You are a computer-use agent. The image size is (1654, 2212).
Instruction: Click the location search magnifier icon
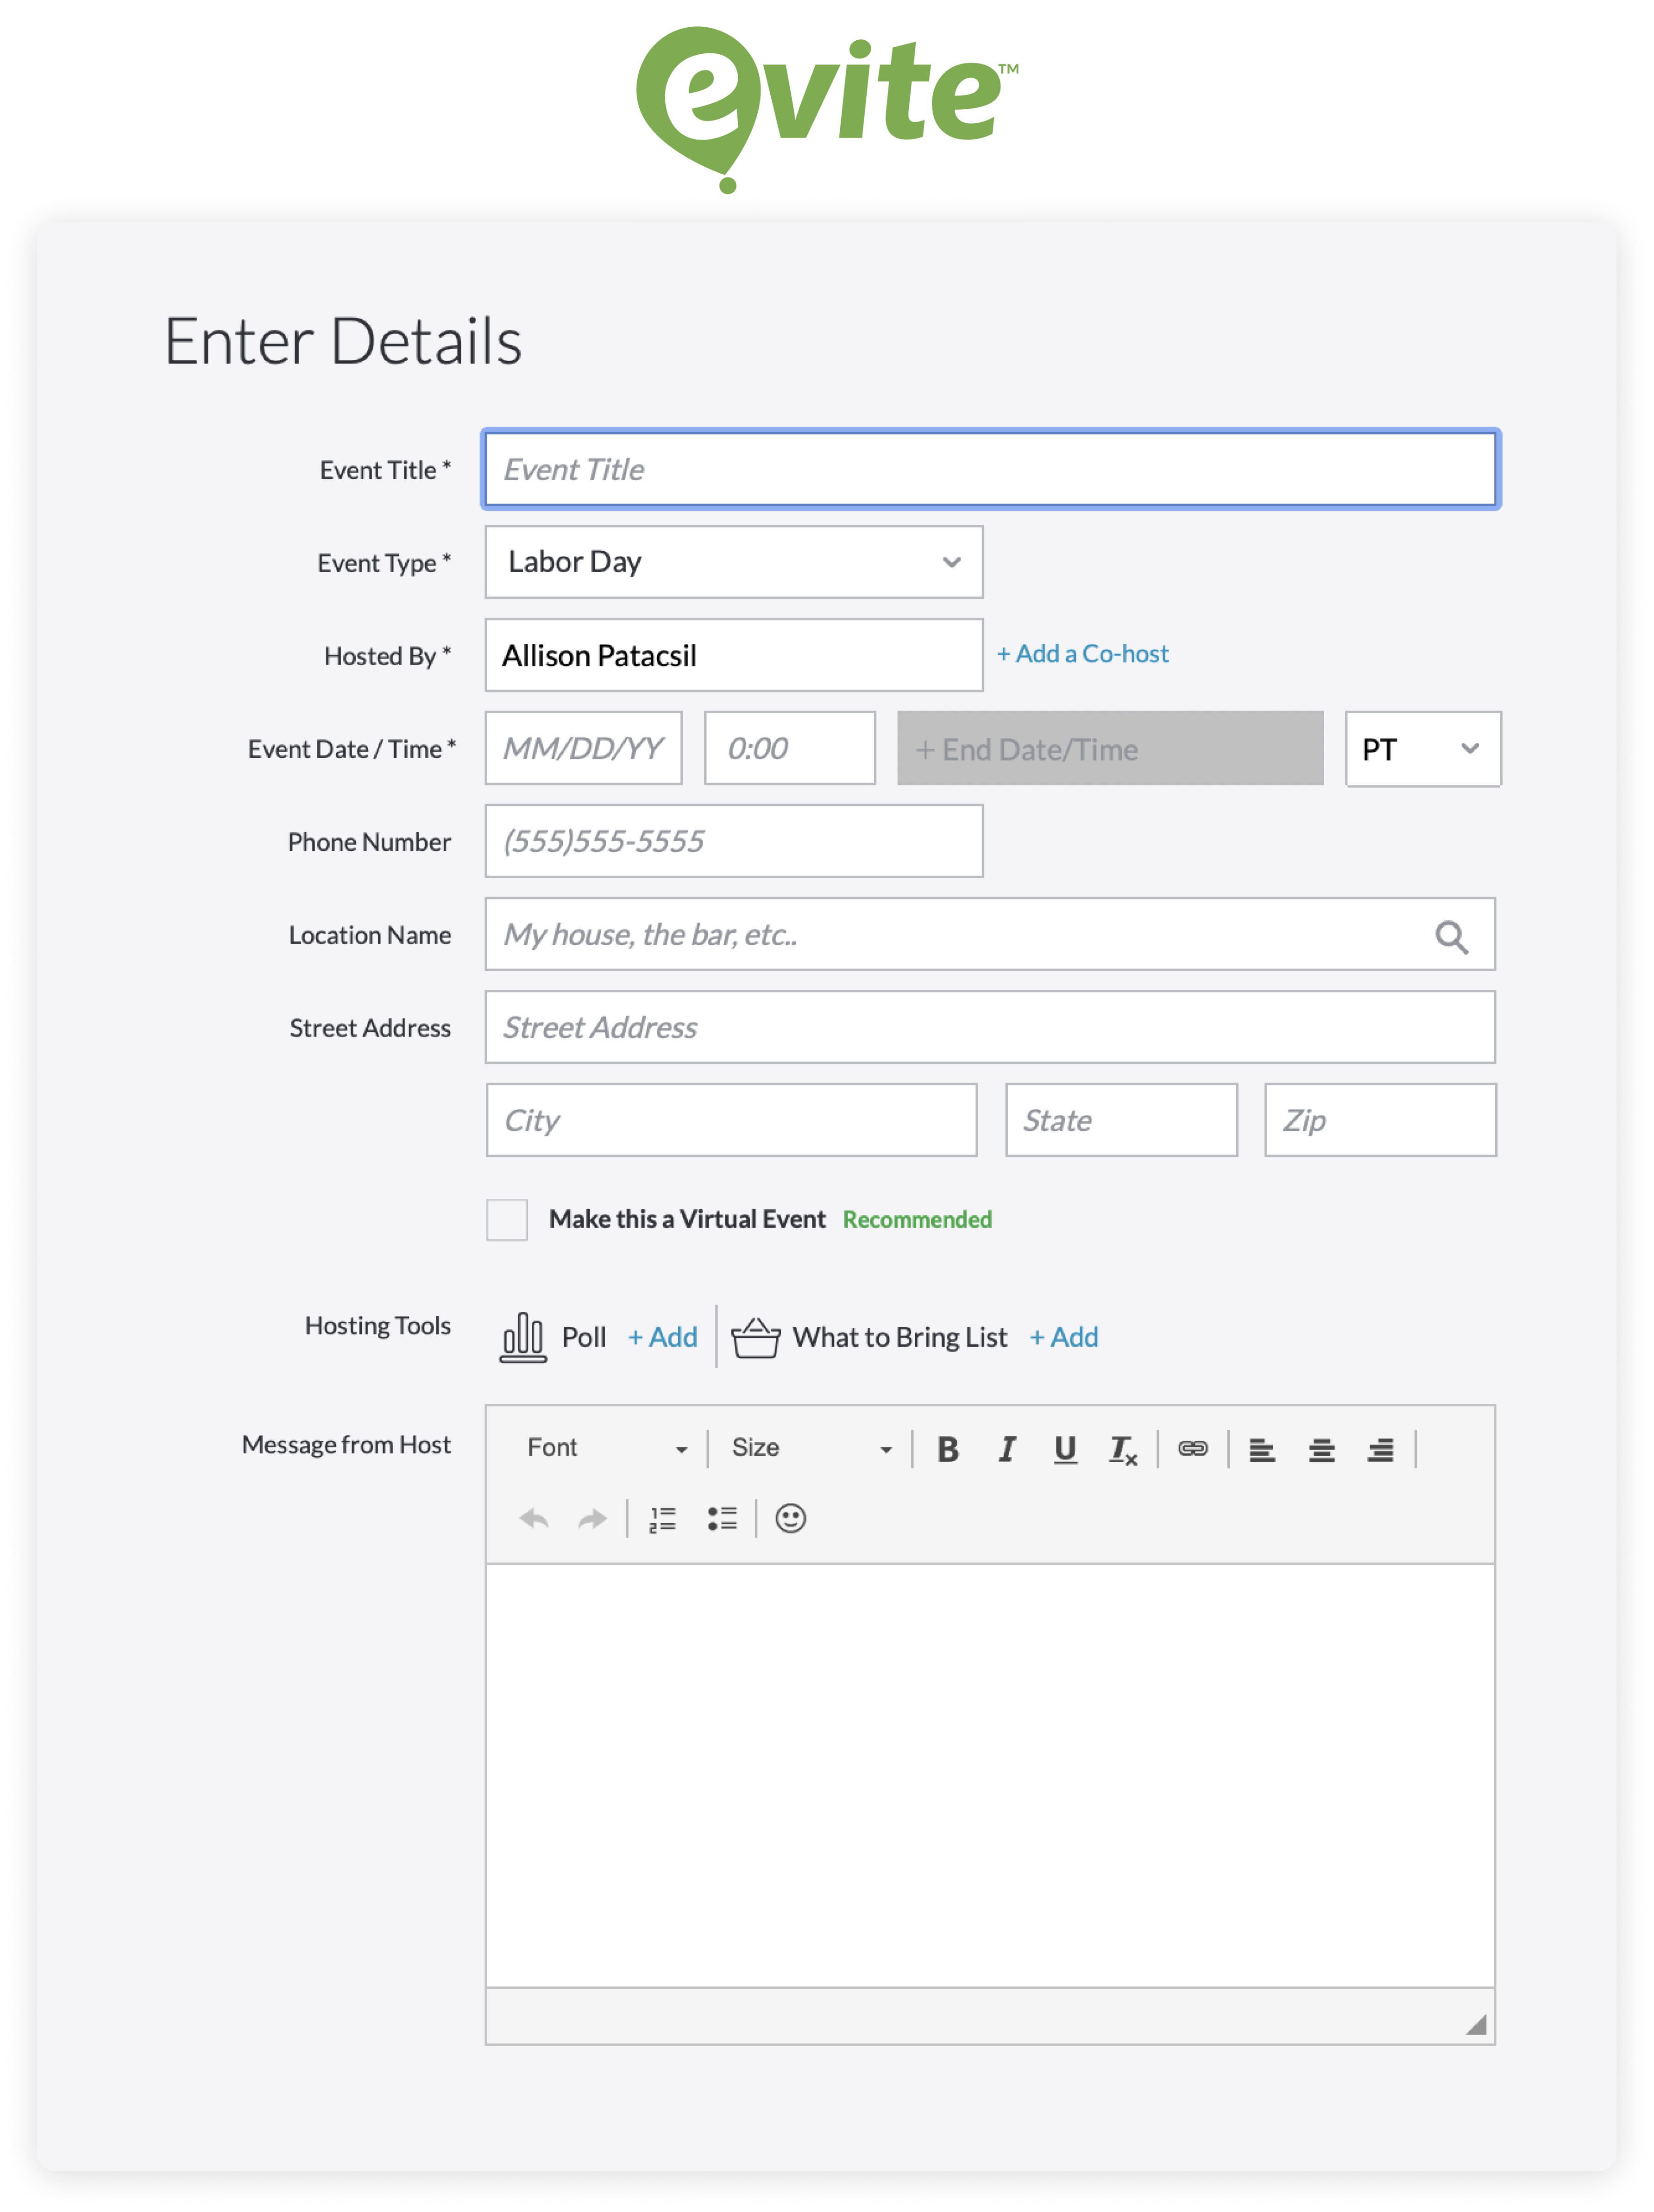click(x=1451, y=936)
